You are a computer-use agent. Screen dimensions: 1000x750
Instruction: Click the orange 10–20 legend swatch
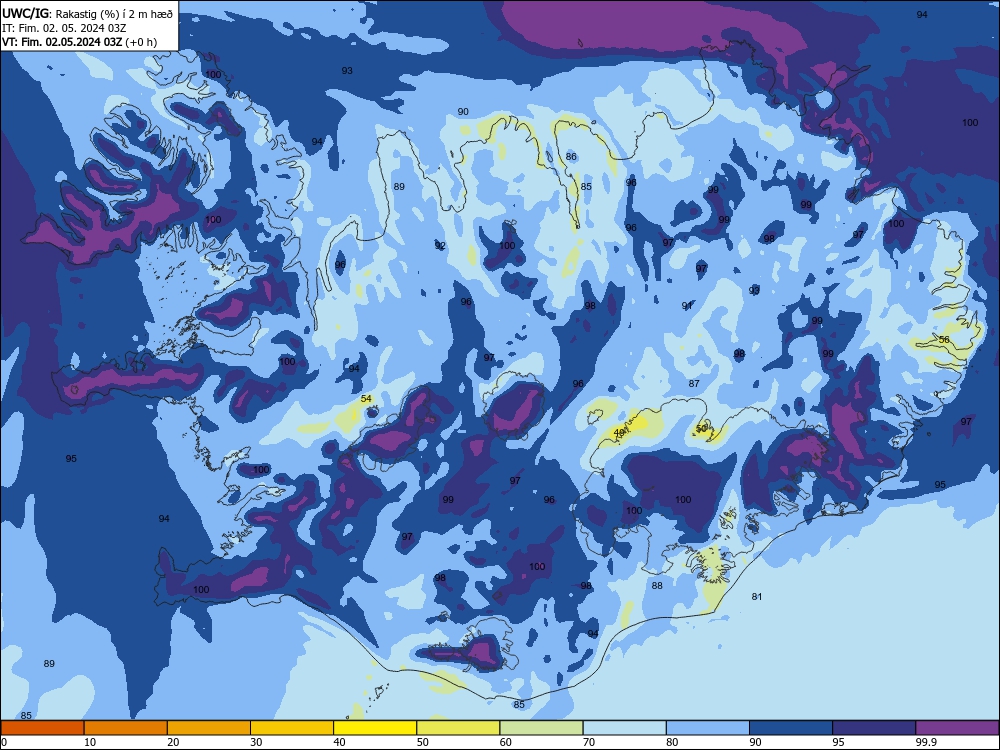[126, 728]
